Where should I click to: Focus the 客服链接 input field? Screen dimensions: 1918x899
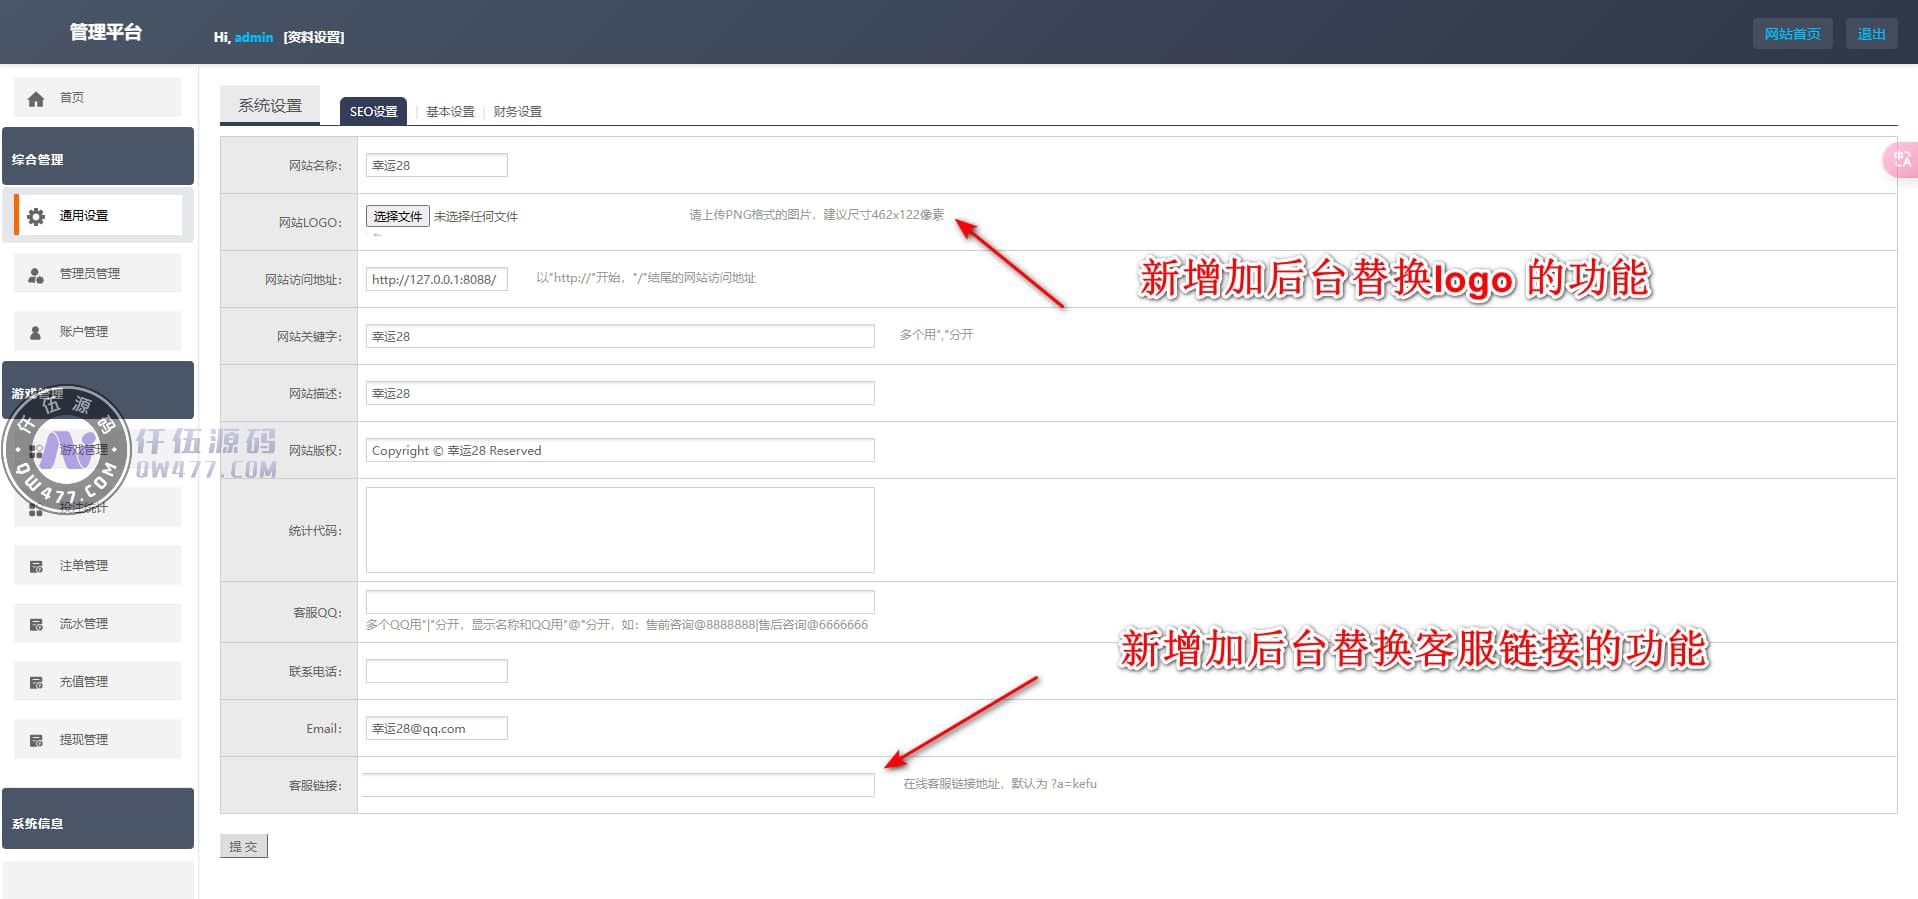pyautogui.click(x=618, y=785)
